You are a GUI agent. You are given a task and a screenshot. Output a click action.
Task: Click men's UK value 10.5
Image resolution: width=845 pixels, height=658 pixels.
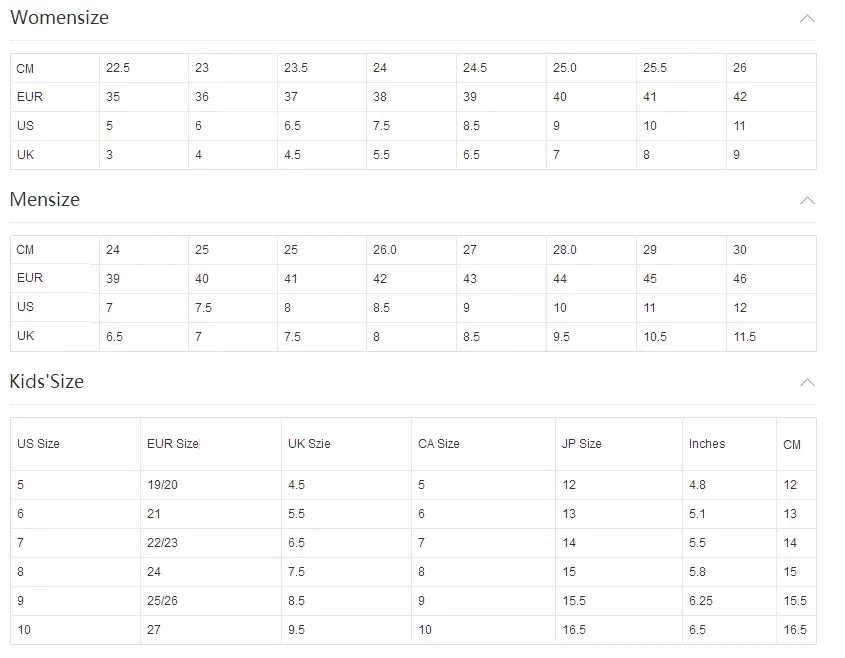[x=655, y=337]
